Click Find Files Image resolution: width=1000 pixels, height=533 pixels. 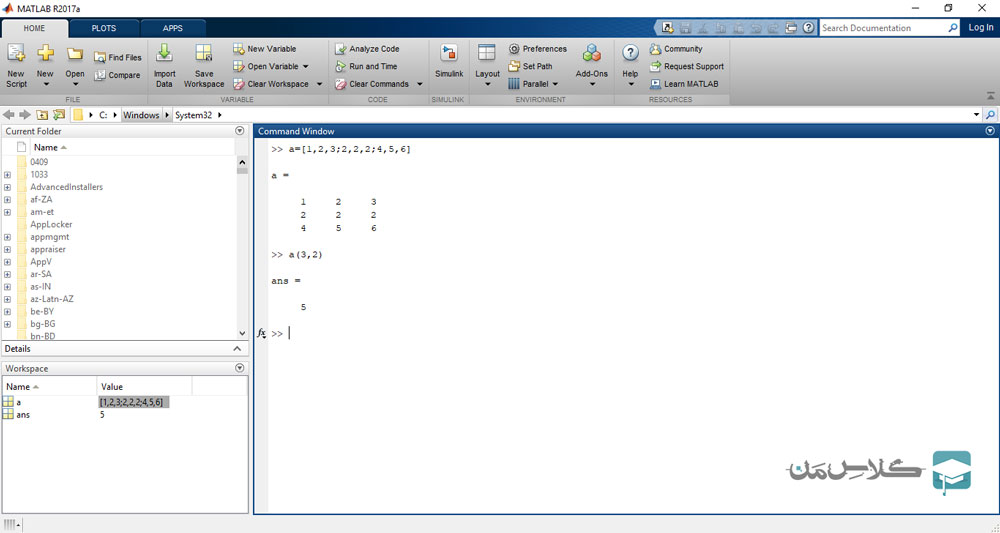coord(117,57)
